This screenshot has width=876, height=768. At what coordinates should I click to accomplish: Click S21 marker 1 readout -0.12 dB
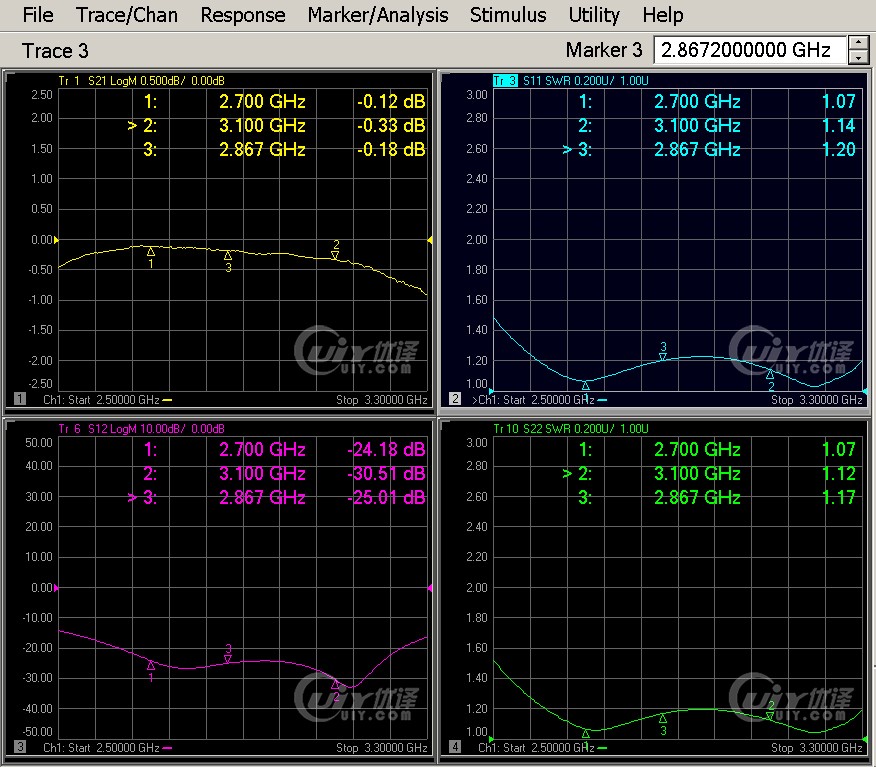391,101
